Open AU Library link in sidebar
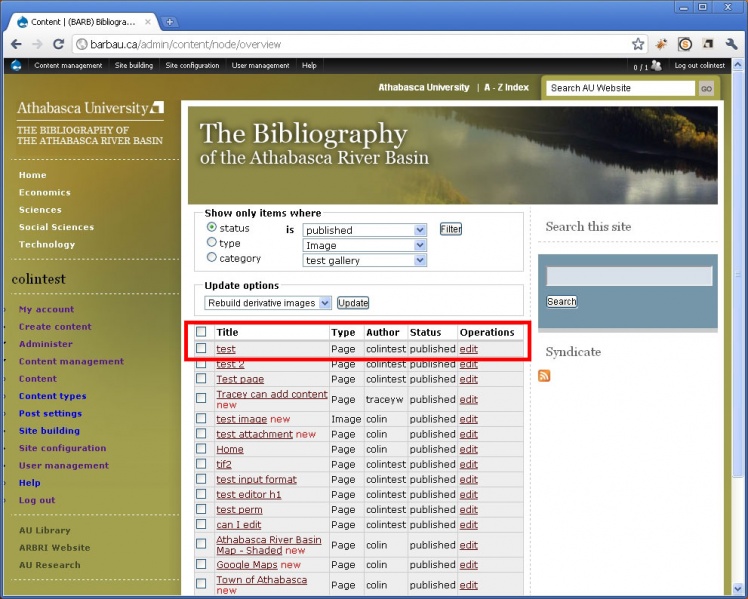This screenshot has width=748, height=599. tap(44, 530)
